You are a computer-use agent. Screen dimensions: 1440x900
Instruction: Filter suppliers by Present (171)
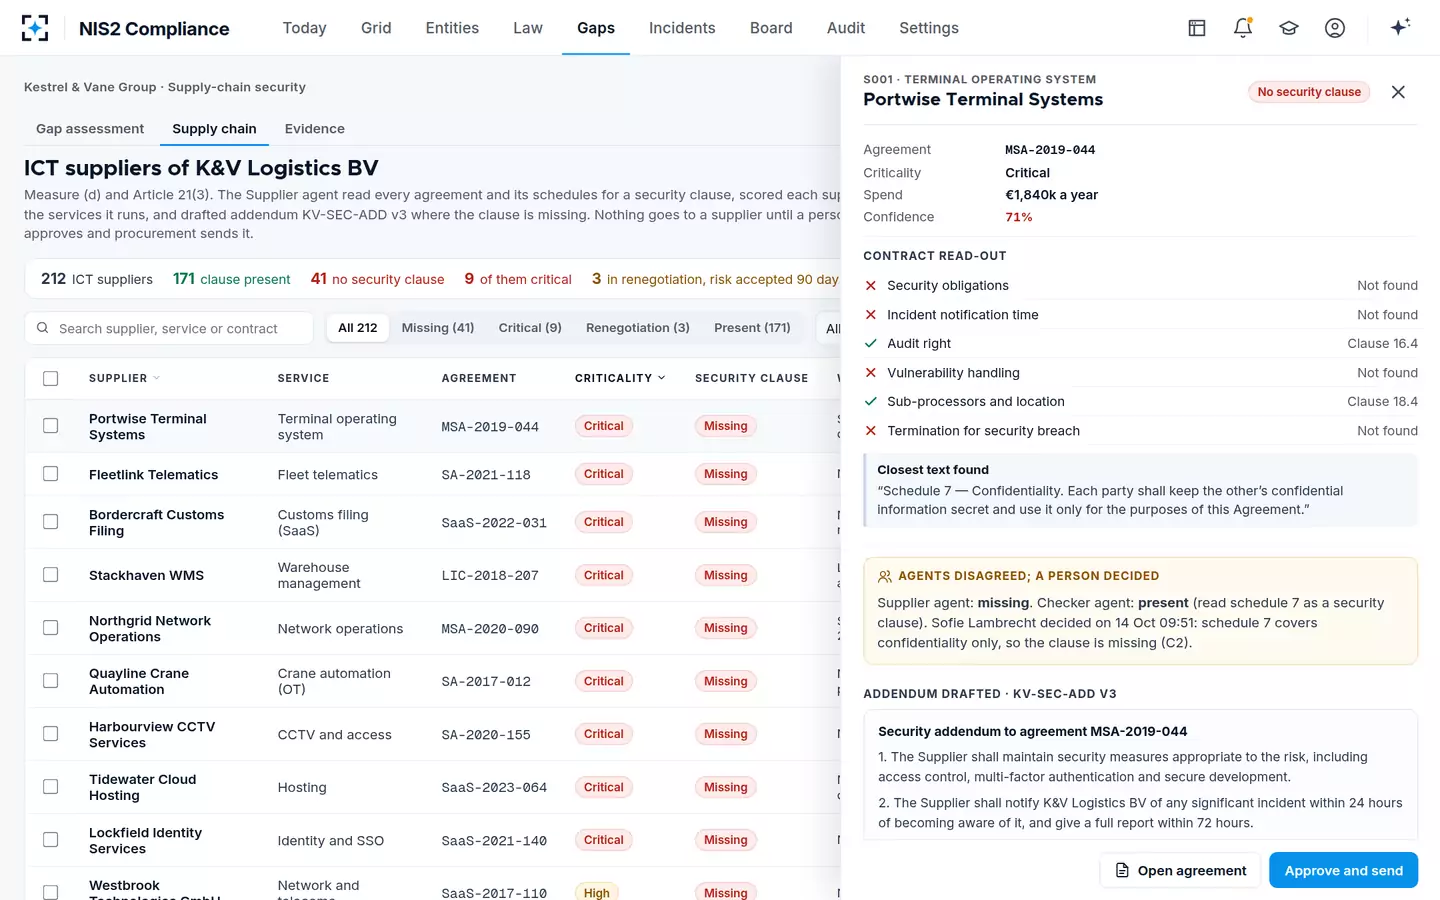click(752, 328)
